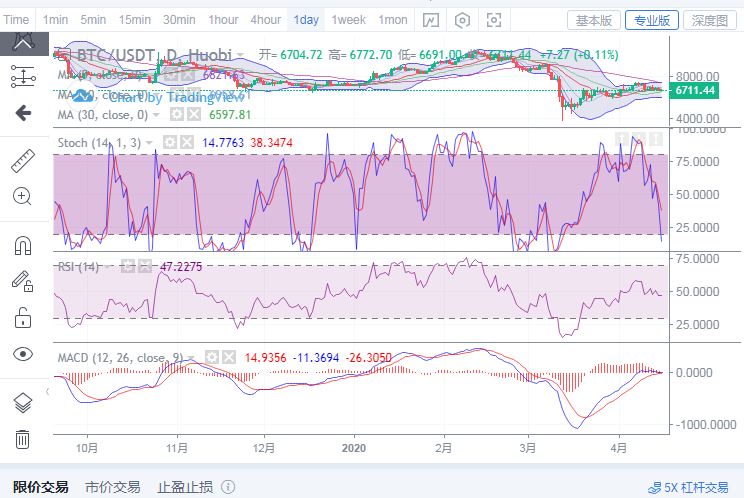Screen dimensions: 744x498
Task: Select the 止盈止损 tab
Action: tap(185, 487)
